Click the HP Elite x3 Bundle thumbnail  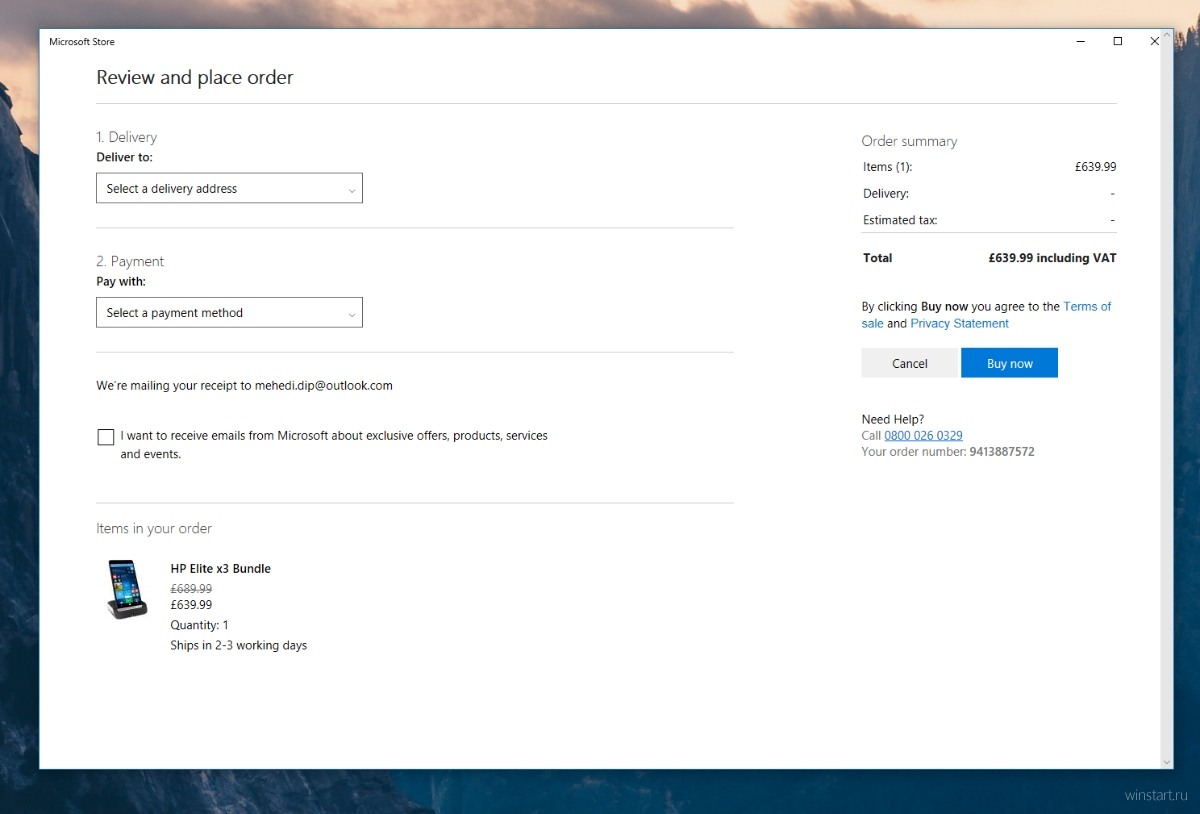127,589
